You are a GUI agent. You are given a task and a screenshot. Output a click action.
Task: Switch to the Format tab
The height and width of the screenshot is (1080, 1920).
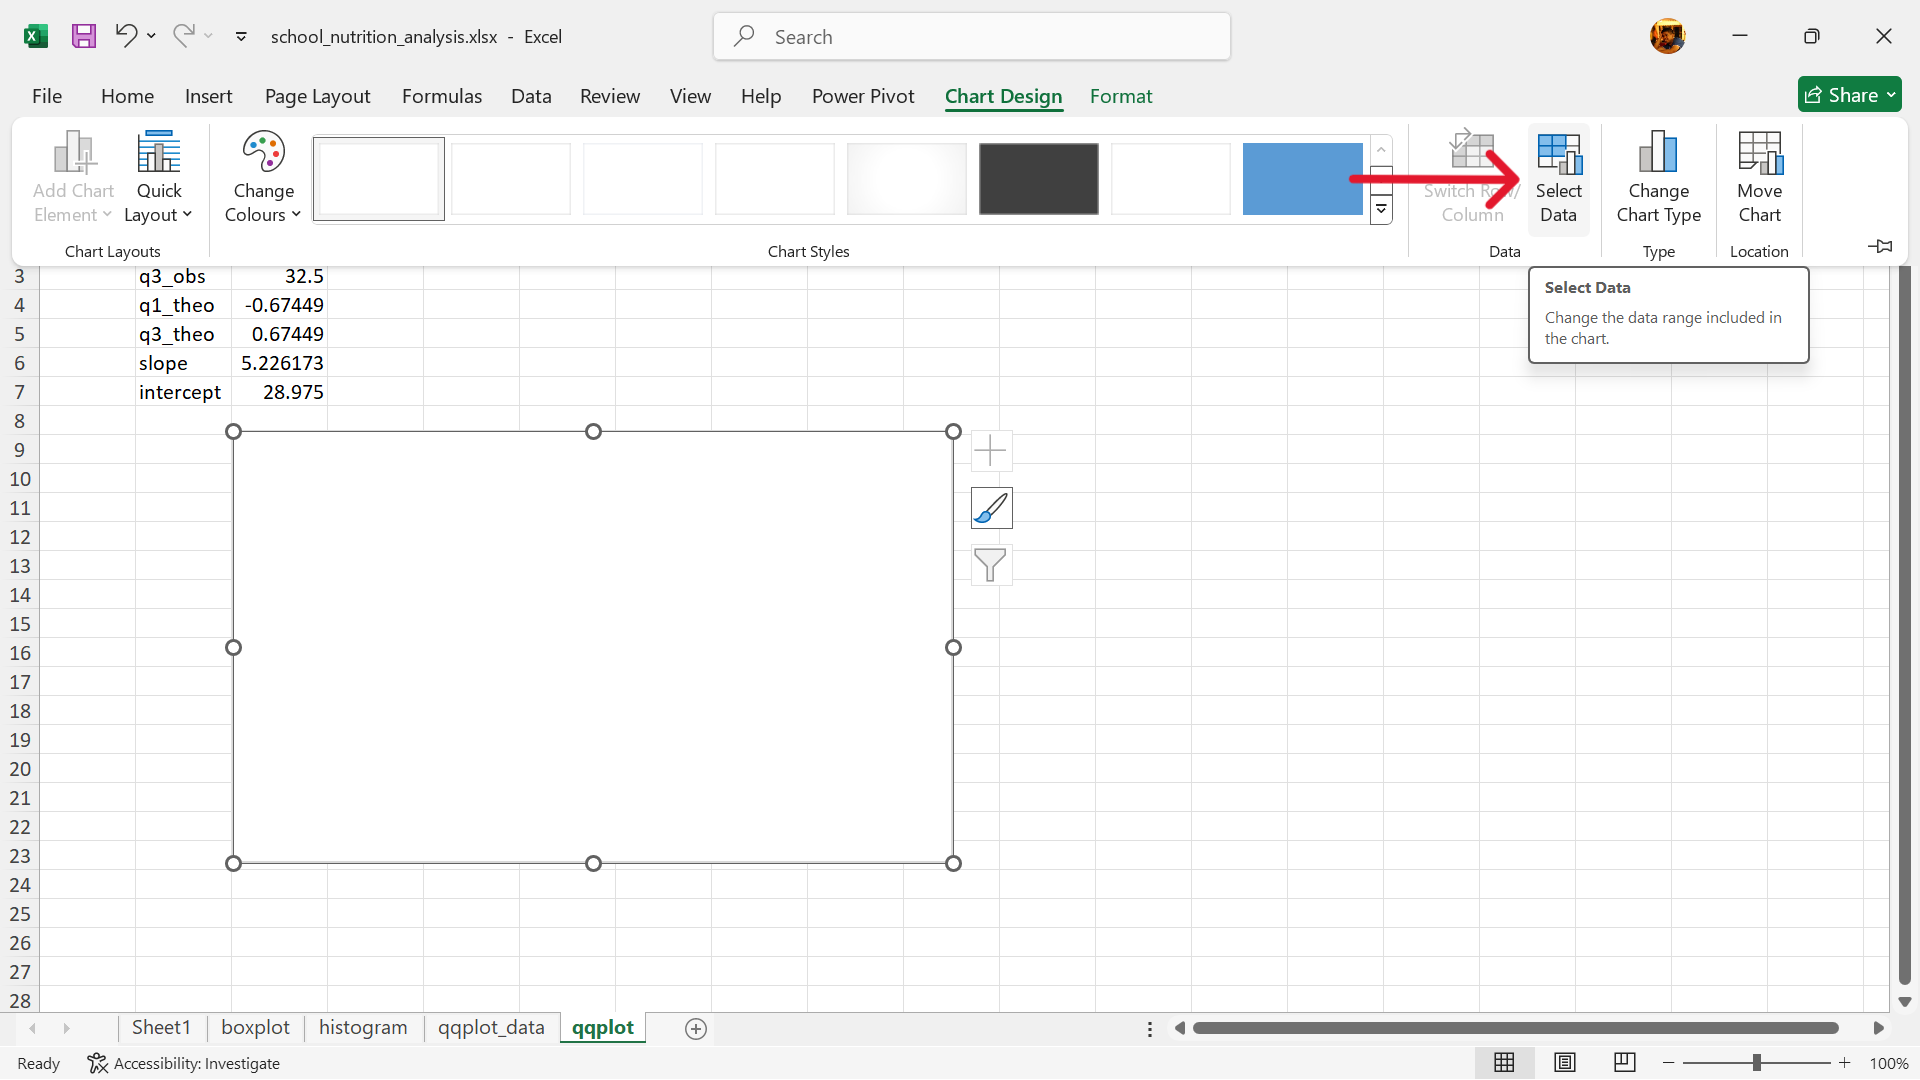click(1120, 96)
